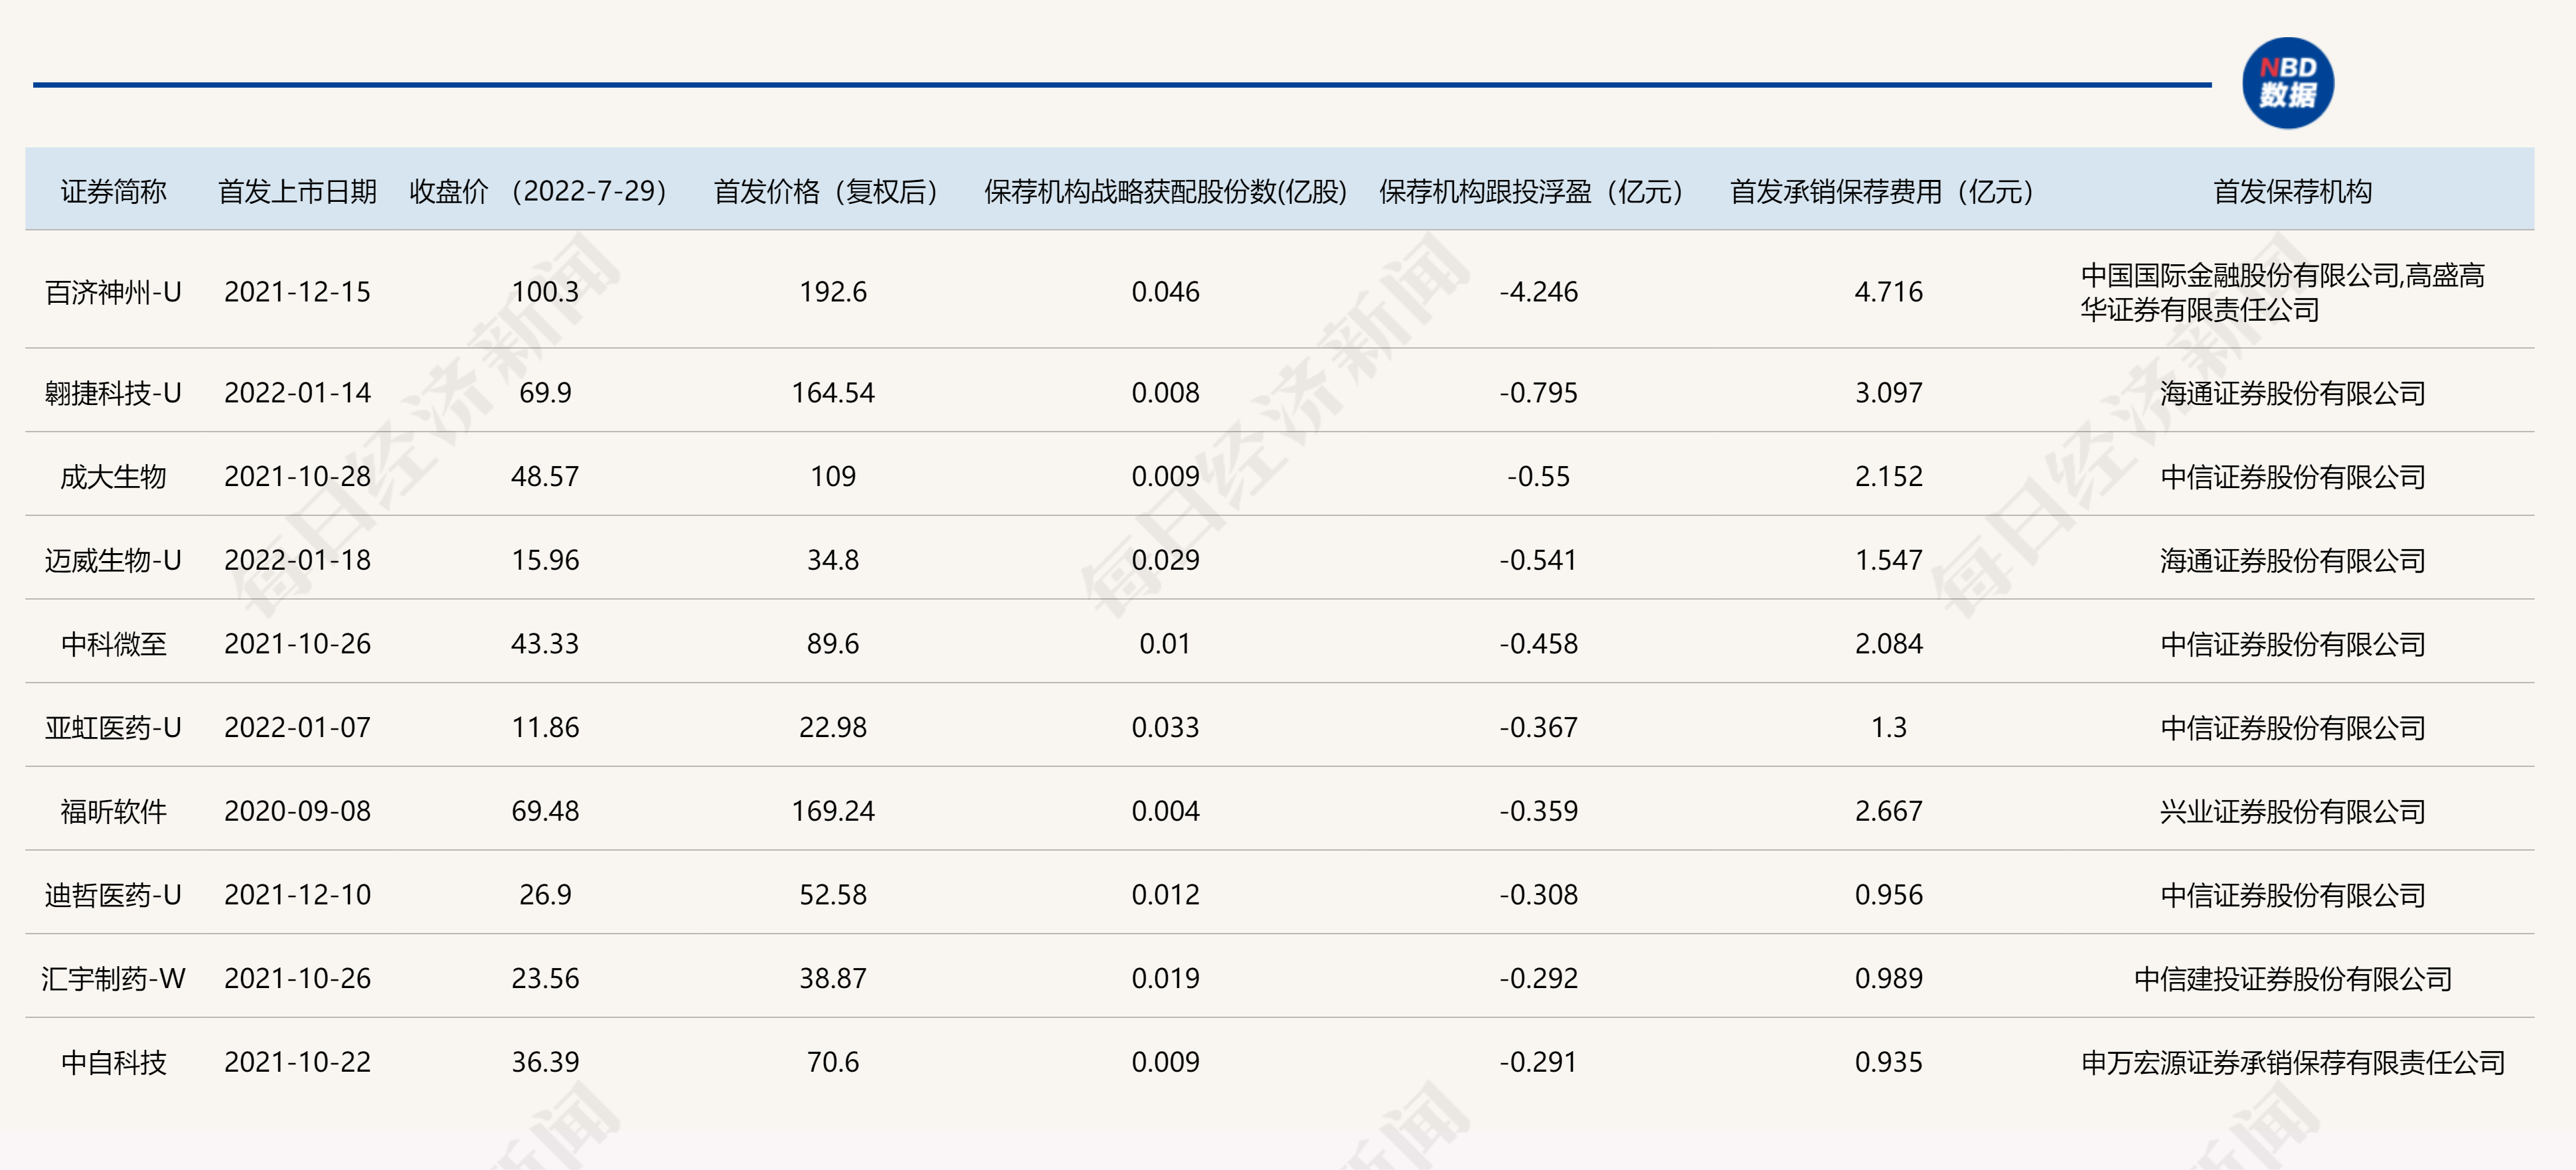Select the 首发承销保荐费用（亿元） header

pyautogui.click(x=1888, y=191)
